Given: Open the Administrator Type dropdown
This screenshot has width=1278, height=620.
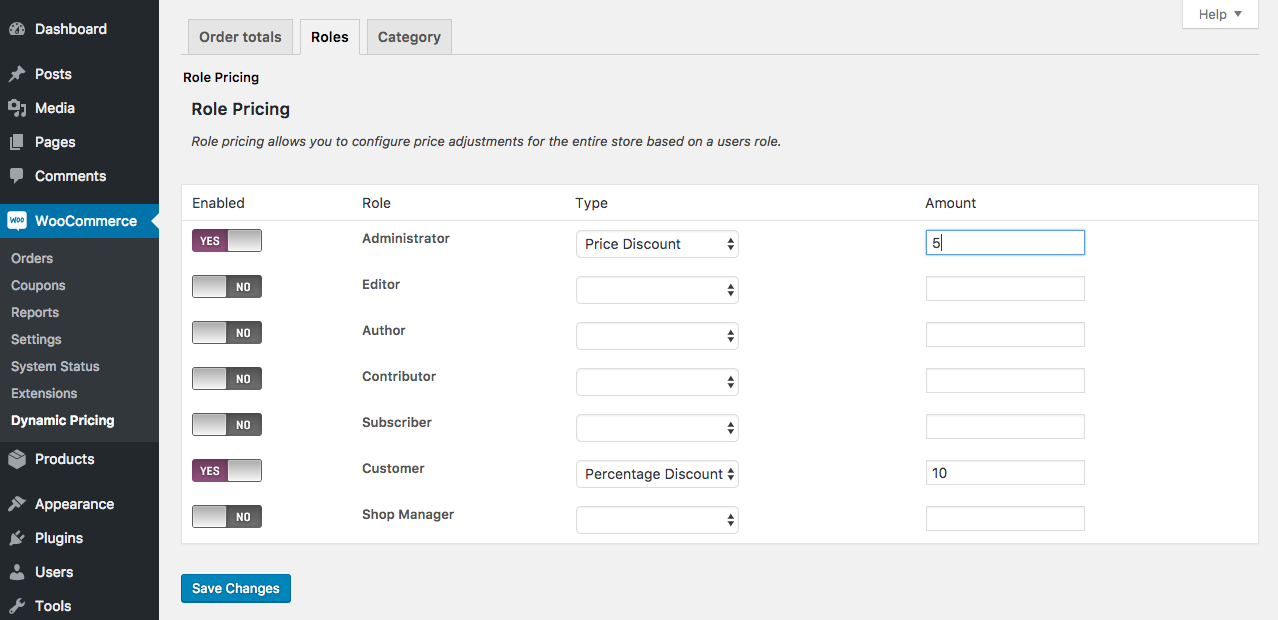Looking at the screenshot, I should coord(656,243).
